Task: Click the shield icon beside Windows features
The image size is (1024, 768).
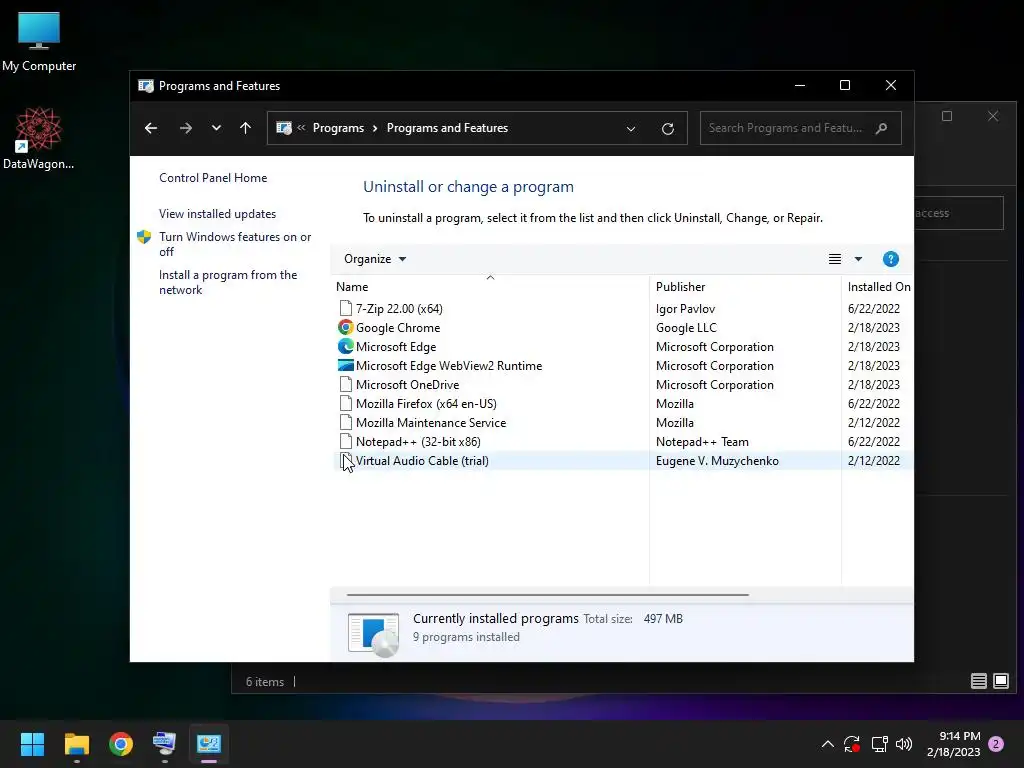Action: [144, 237]
